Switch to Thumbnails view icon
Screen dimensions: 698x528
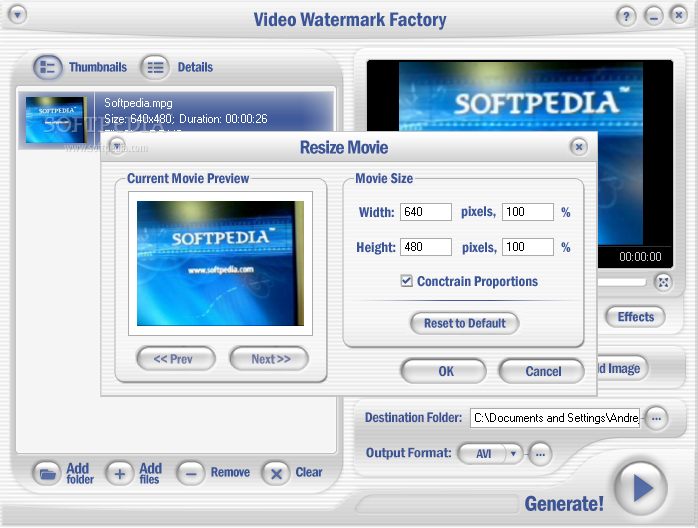coord(47,67)
